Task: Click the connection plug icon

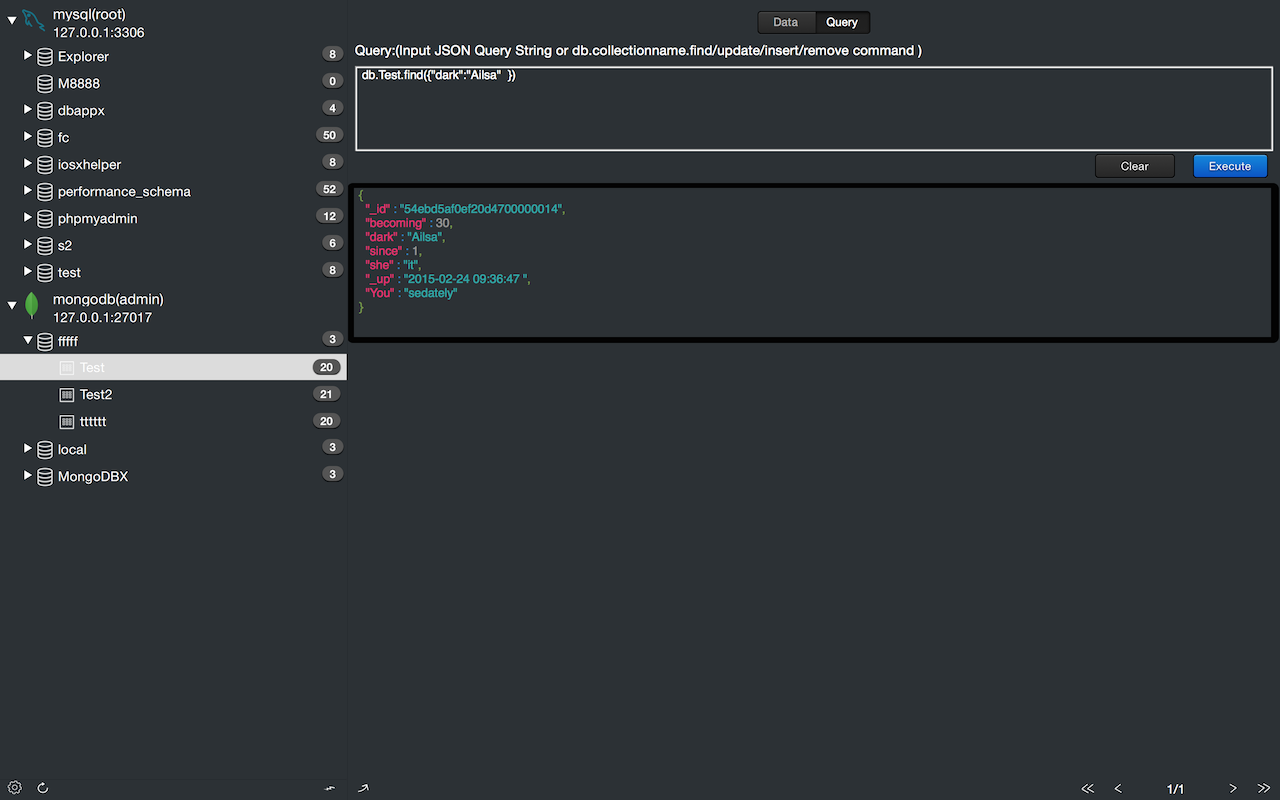Action: (x=330, y=788)
